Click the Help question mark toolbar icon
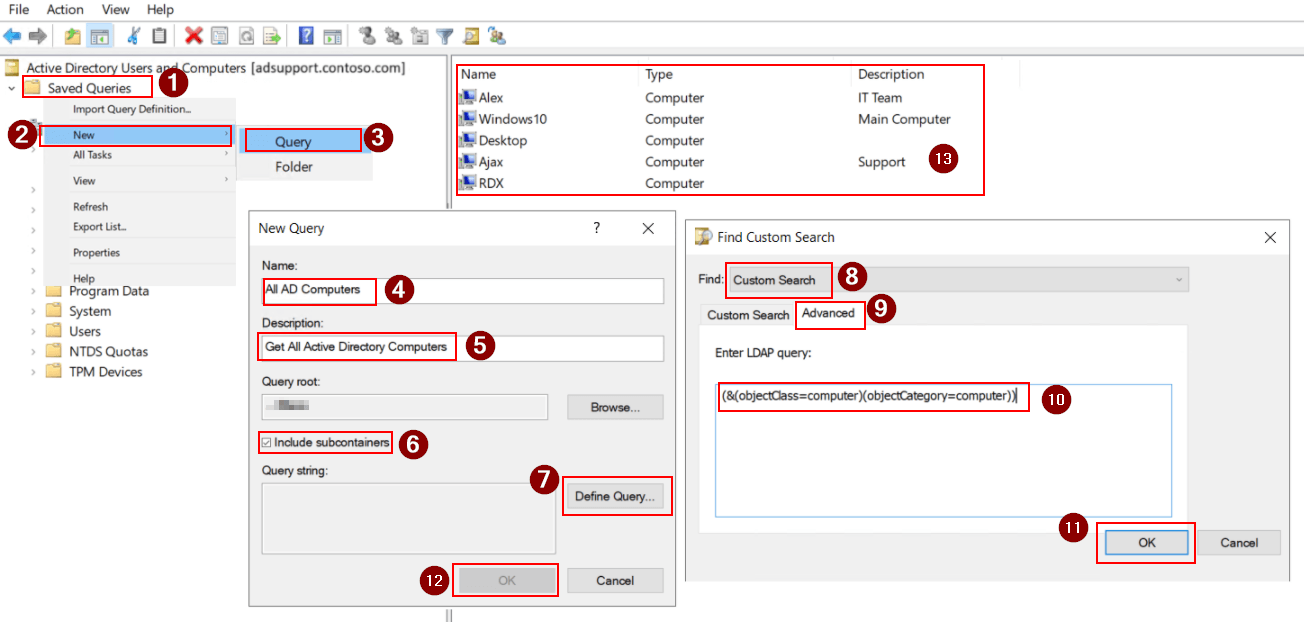Viewport: 1304px width, 622px height. coord(305,36)
